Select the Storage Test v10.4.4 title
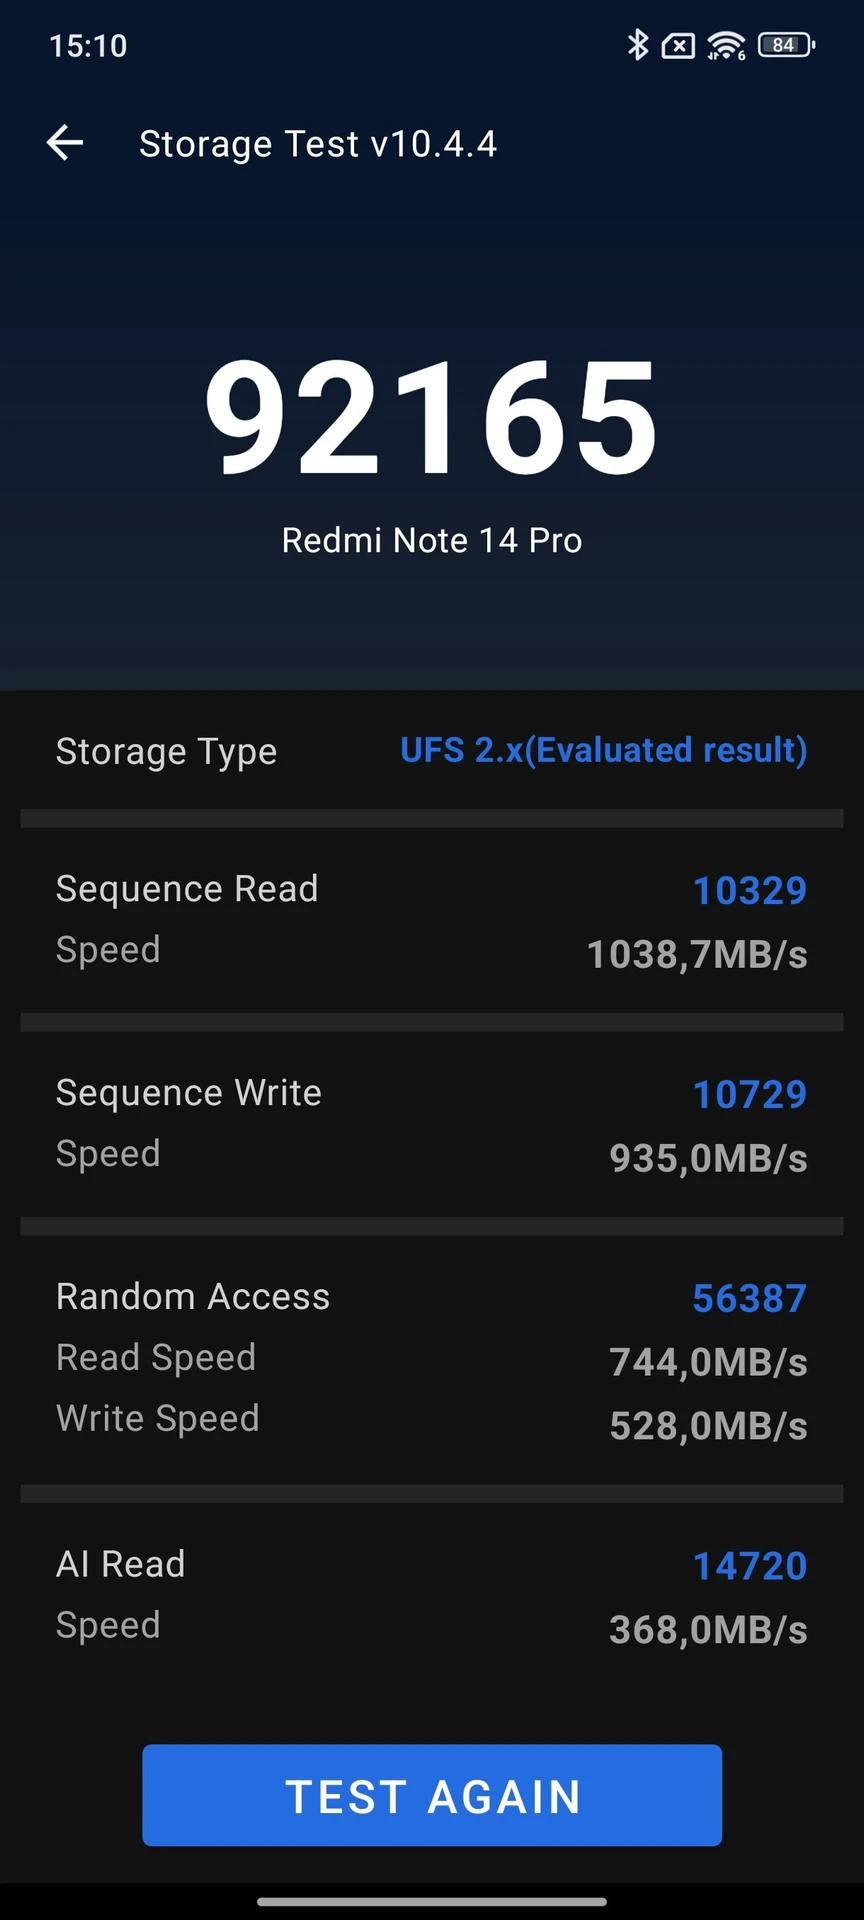The image size is (864, 1920). 318,144
